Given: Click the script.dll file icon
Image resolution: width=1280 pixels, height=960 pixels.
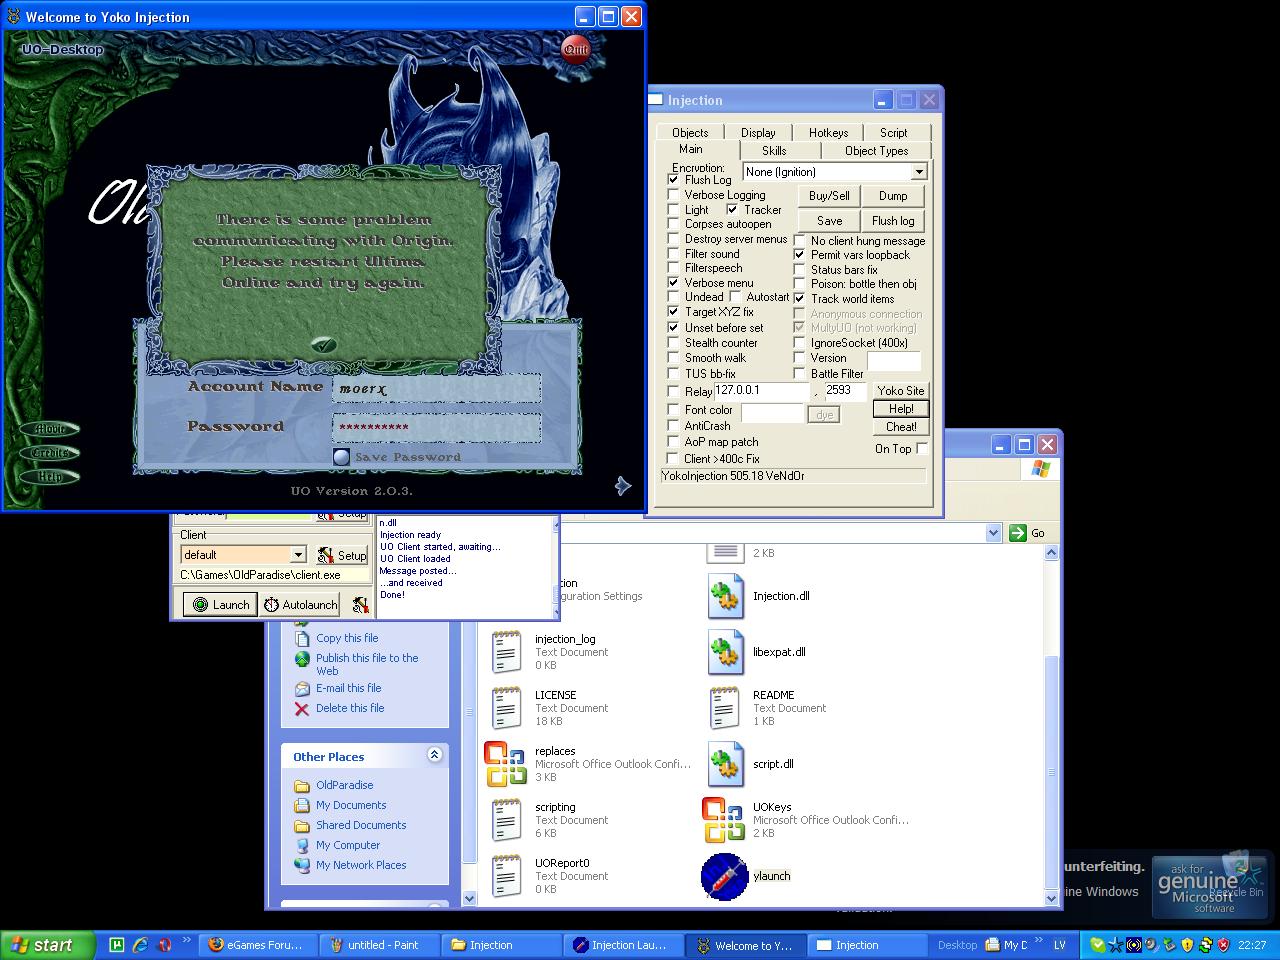Looking at the screenshot, I should point(725,764).
